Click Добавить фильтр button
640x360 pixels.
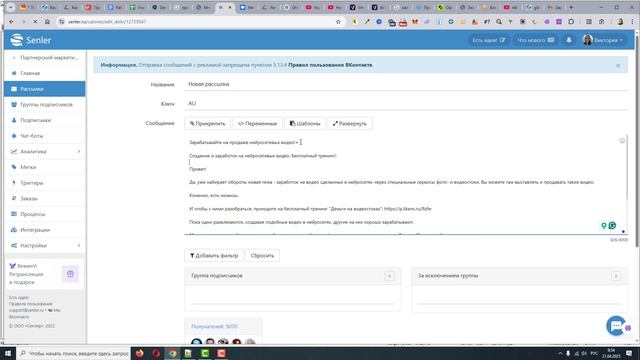click(214, 256)
